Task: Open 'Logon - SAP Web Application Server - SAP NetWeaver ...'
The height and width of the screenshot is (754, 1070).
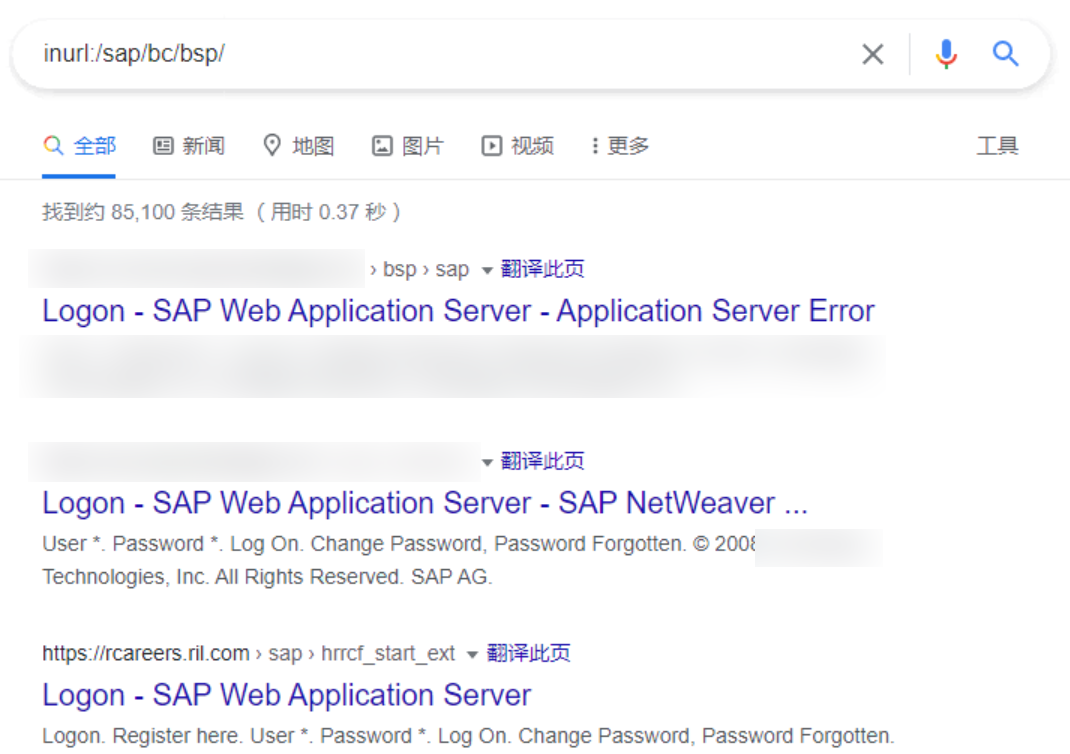Action: point(425,503)
